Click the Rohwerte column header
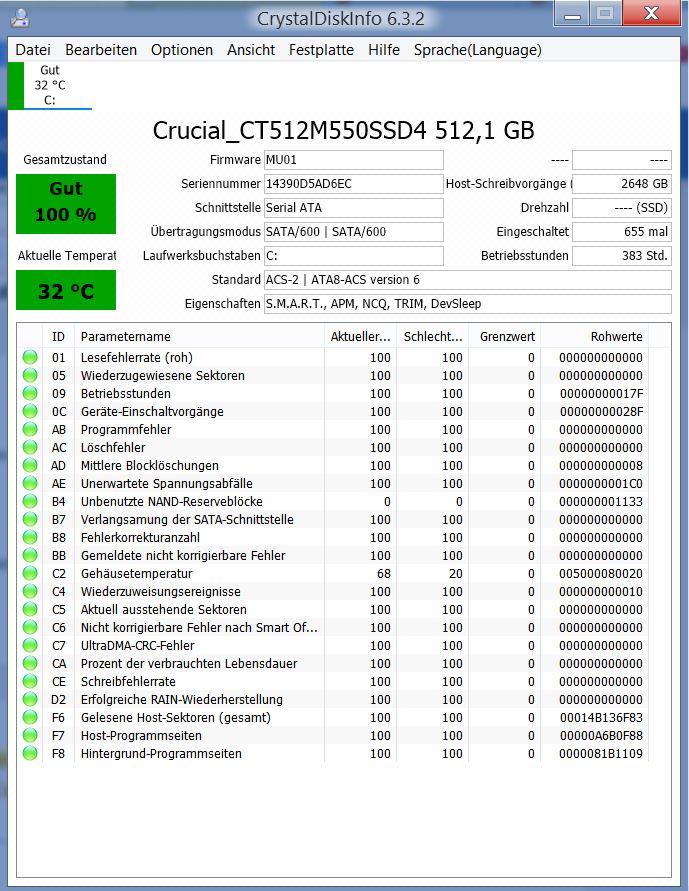The width and height of the screenshot is (689, 891). [x=595, y=336]
